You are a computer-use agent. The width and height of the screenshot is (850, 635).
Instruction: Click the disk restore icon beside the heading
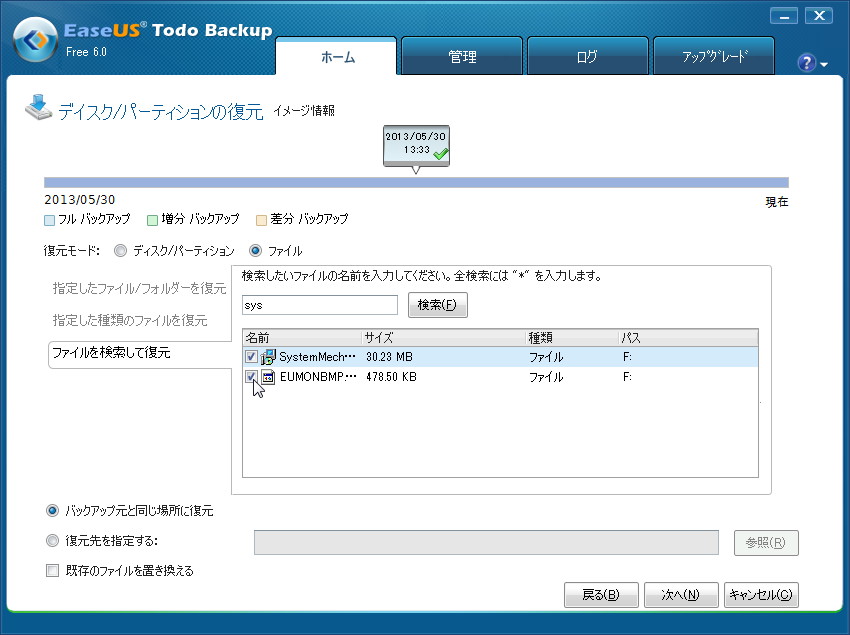38,107
